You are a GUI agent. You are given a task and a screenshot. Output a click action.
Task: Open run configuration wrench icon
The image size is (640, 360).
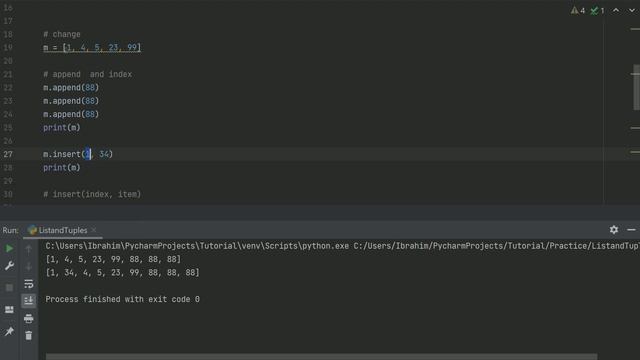(x=9, y=266)
